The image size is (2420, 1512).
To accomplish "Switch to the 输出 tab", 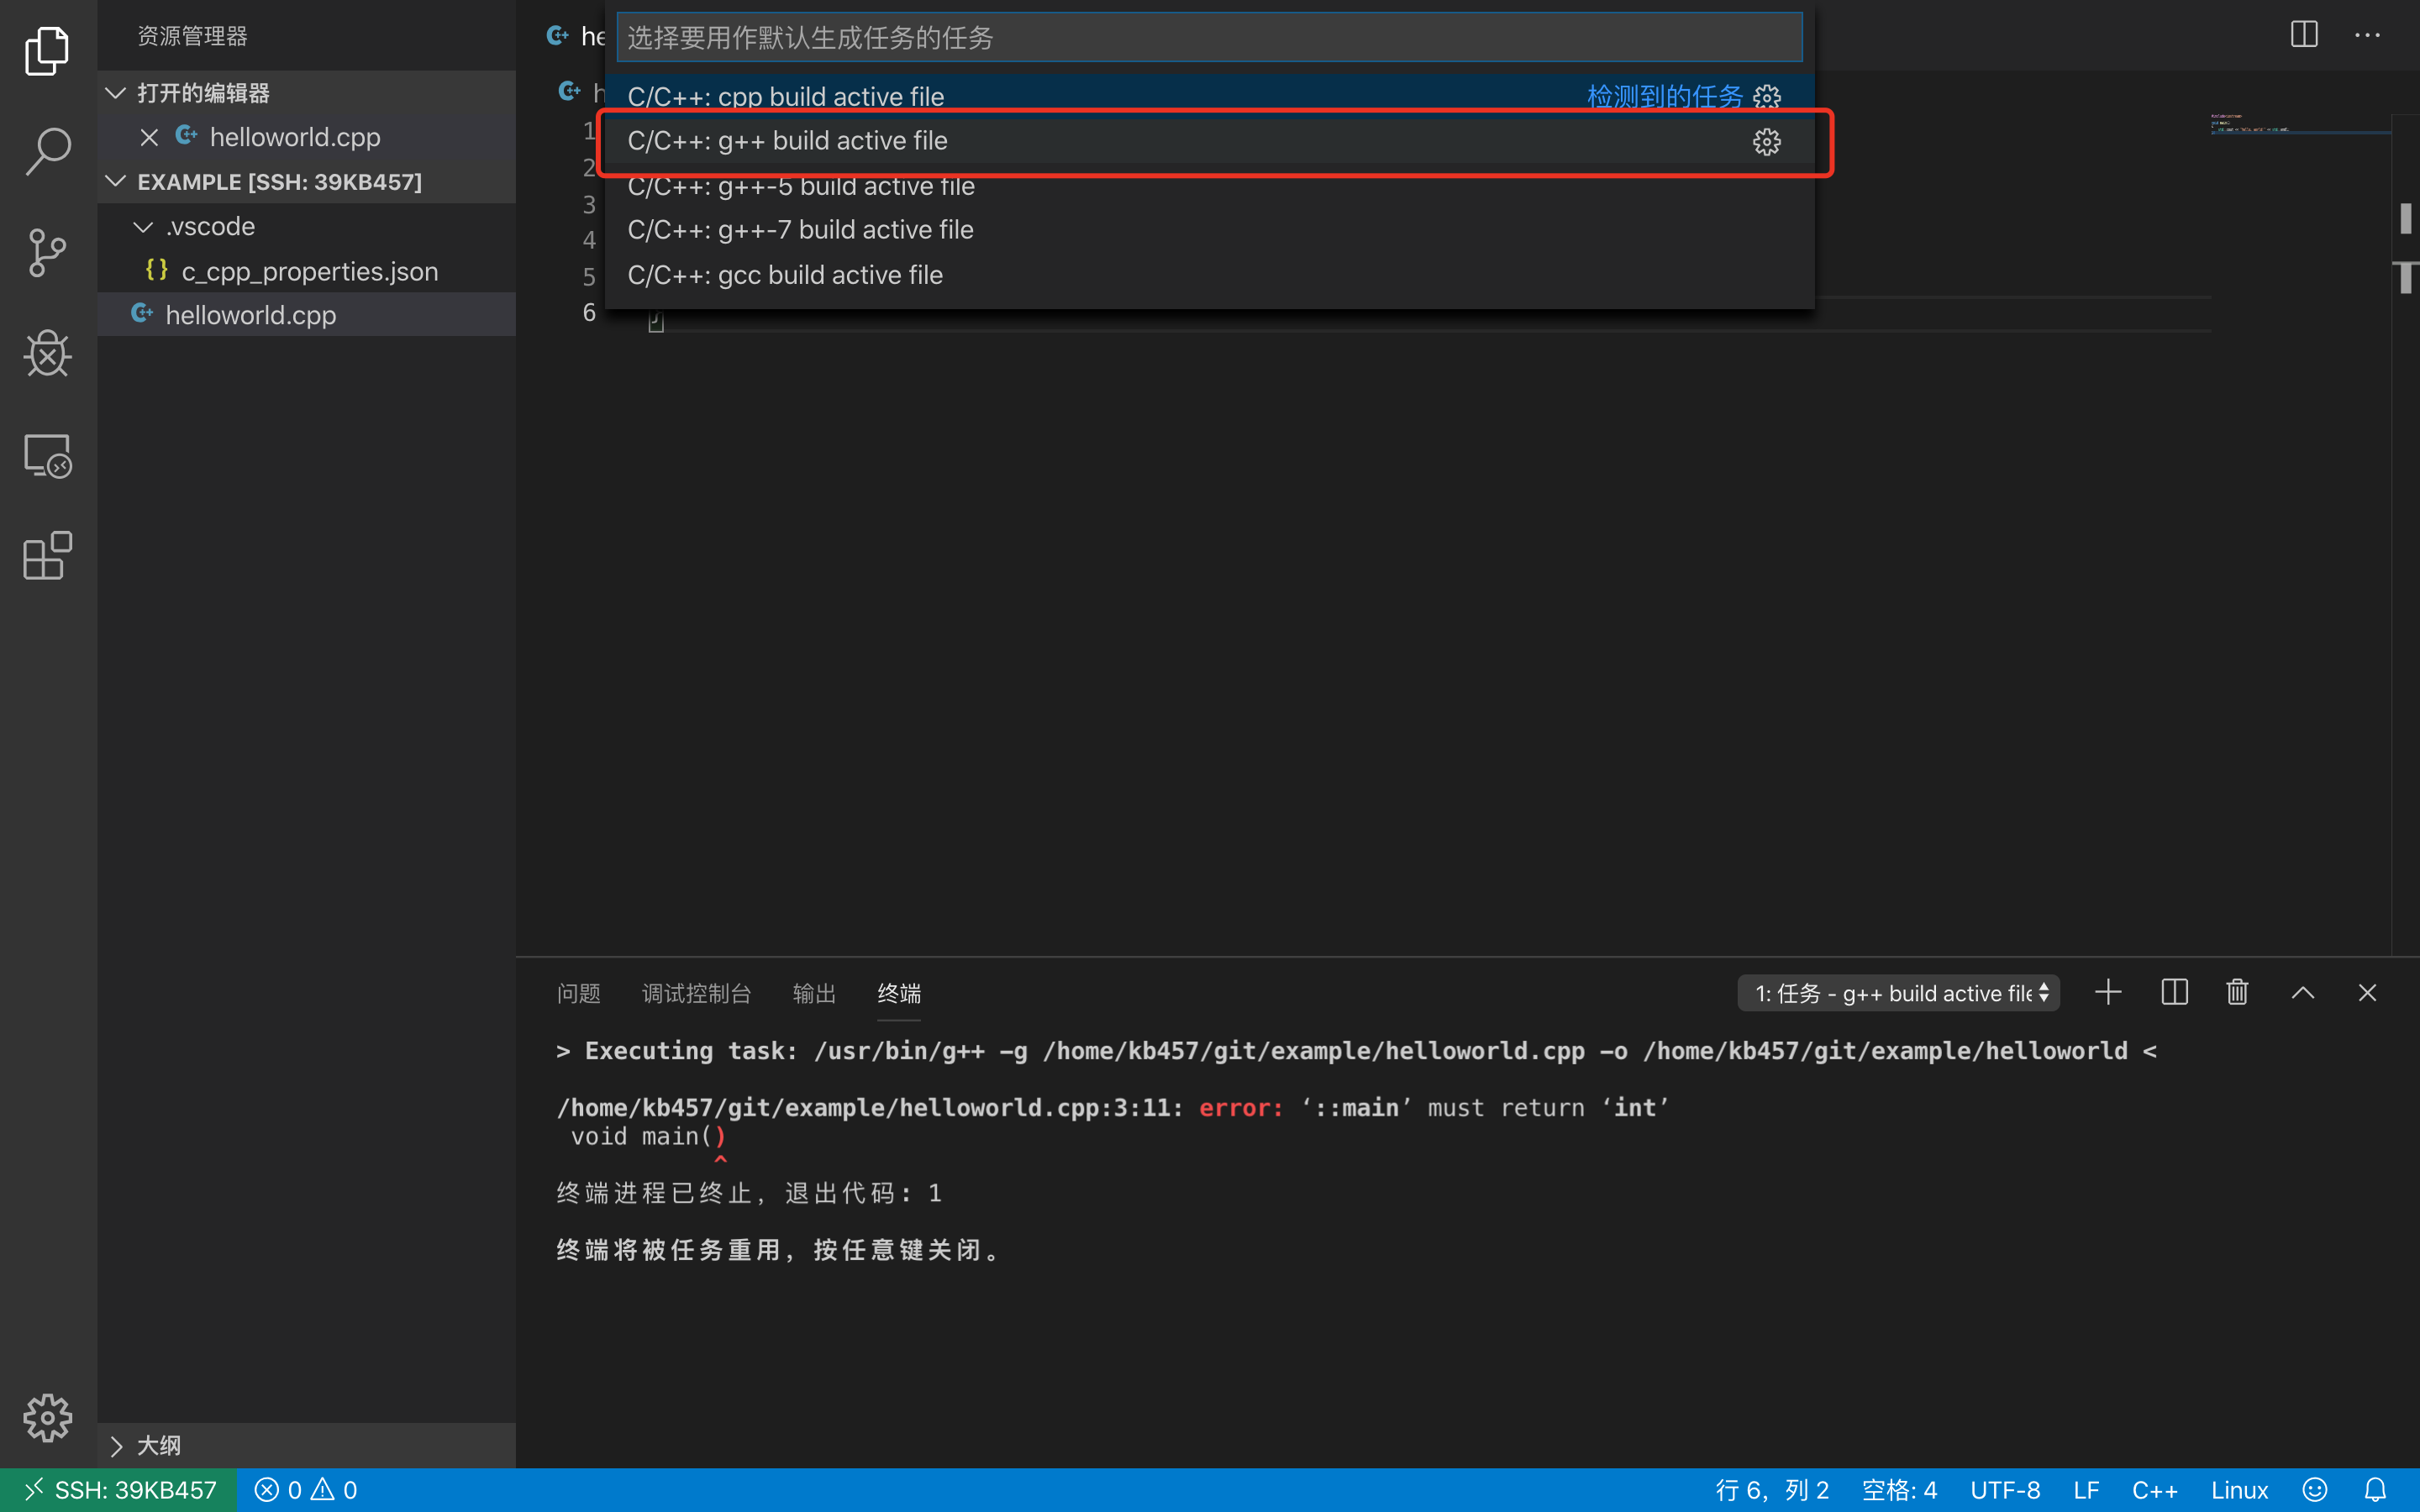I will (813, 992).
